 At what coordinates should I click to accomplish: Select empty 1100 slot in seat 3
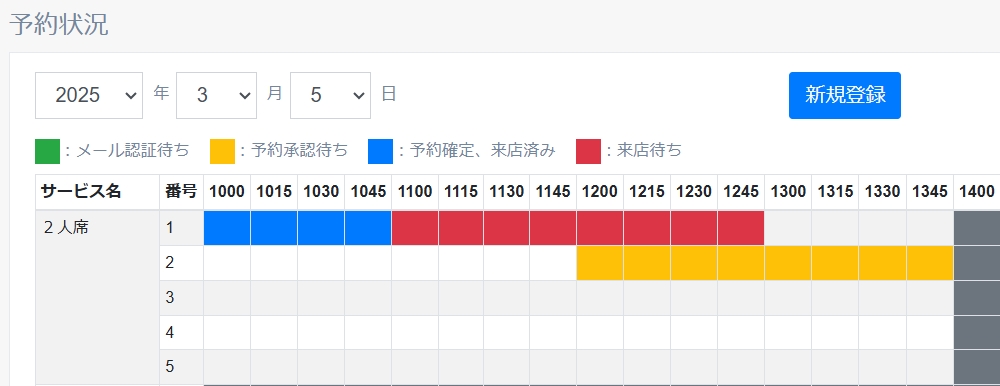(415, 297)
